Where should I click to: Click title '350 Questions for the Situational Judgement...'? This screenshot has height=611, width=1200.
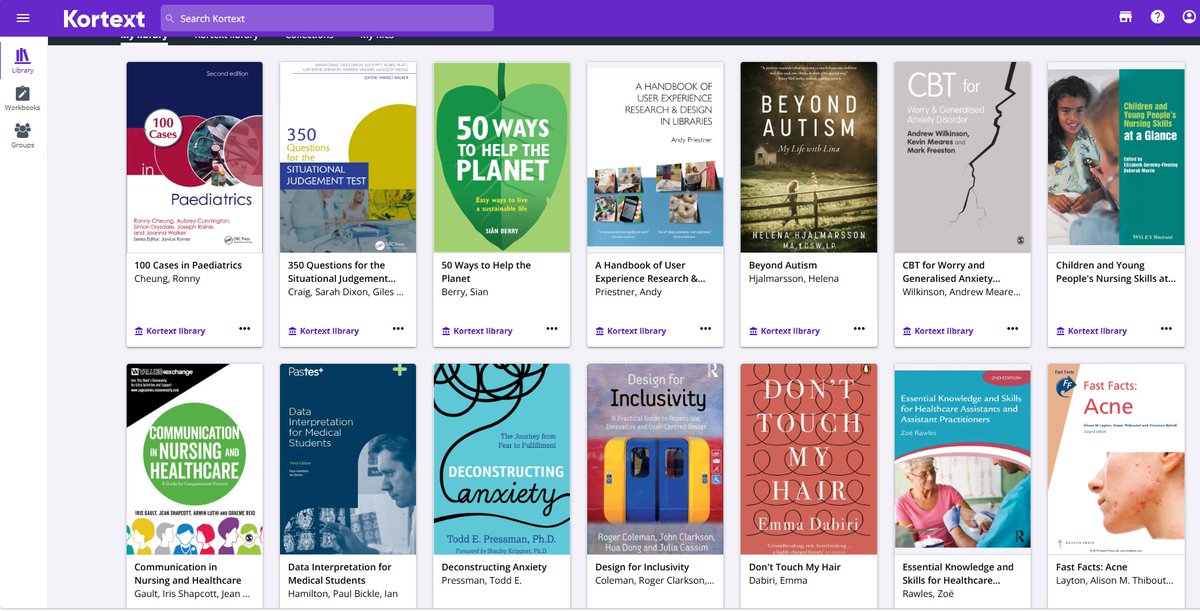(x=342, y=272)
